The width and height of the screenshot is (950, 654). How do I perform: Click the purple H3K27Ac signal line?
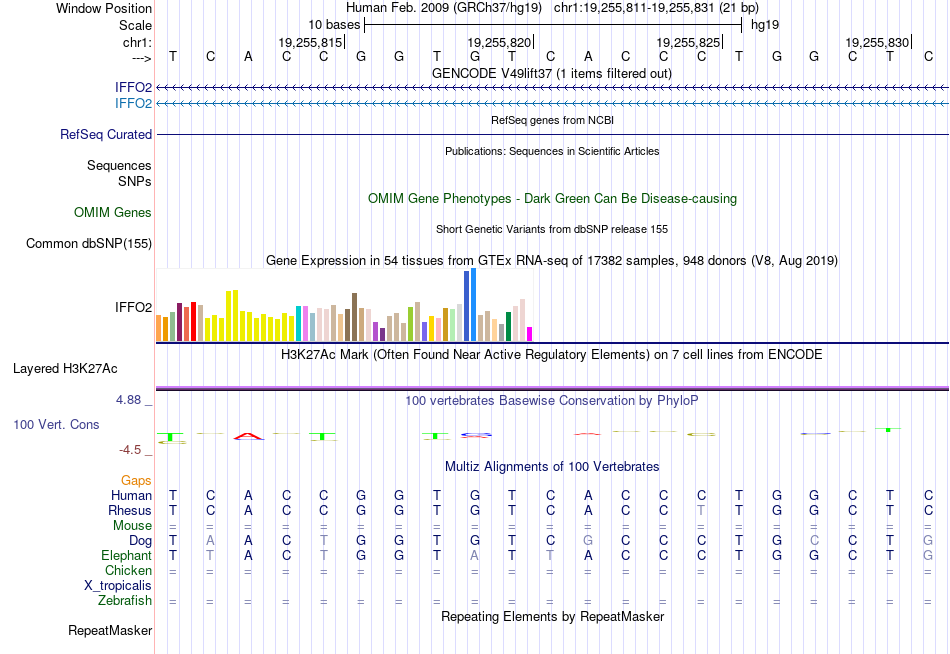pos(552,388)
